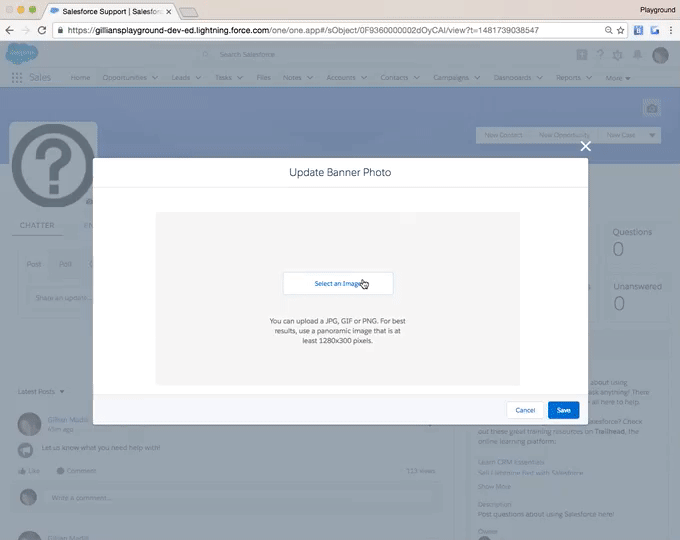680x540 pixels.
Task: Click the user profile avatar in header
Action: point(660,55)
